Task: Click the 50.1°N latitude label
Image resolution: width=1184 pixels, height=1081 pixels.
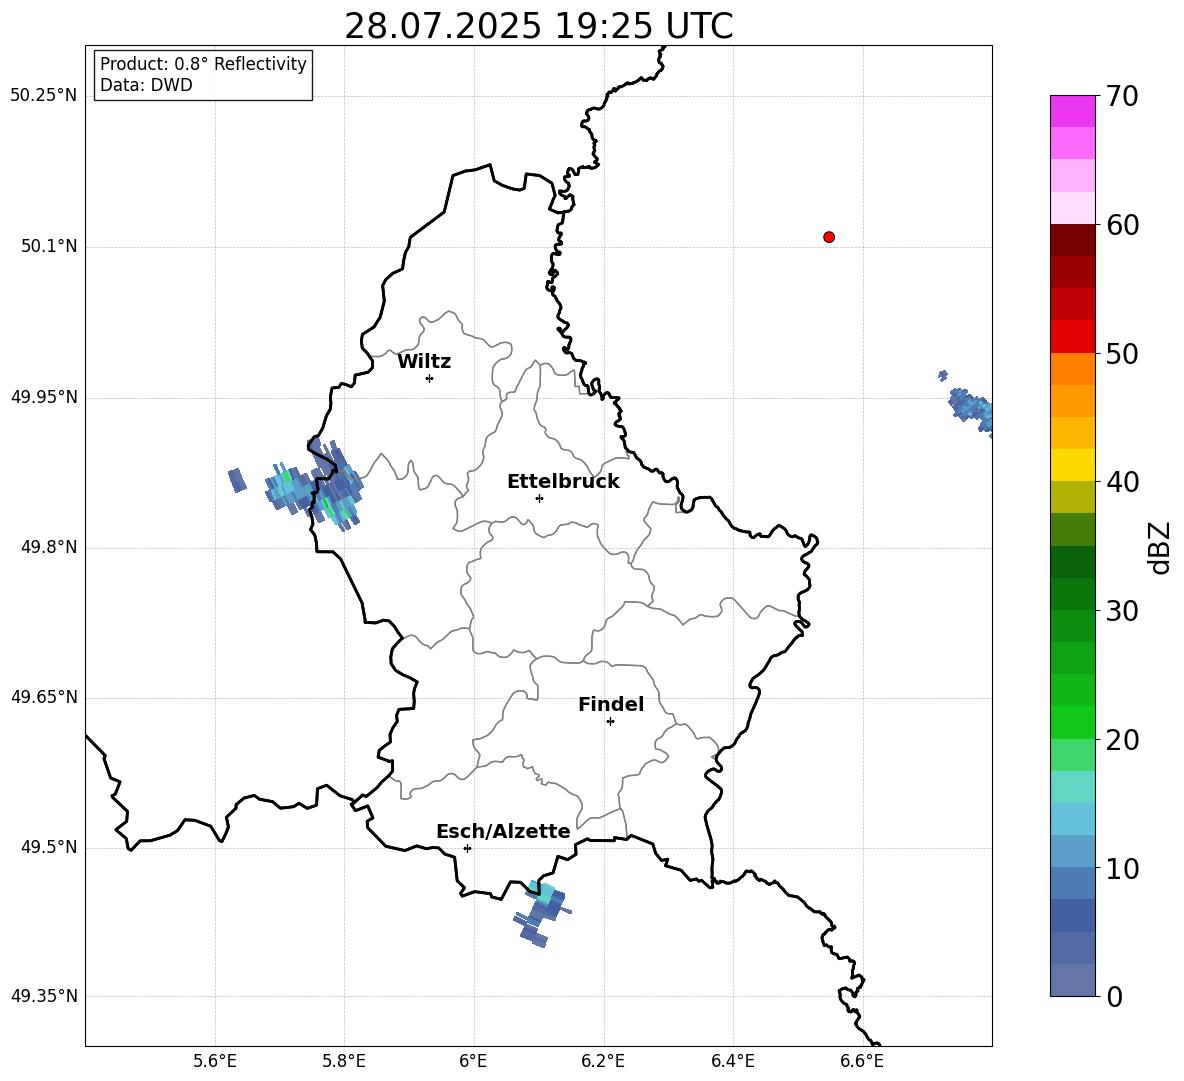Action: coord(49,246)
